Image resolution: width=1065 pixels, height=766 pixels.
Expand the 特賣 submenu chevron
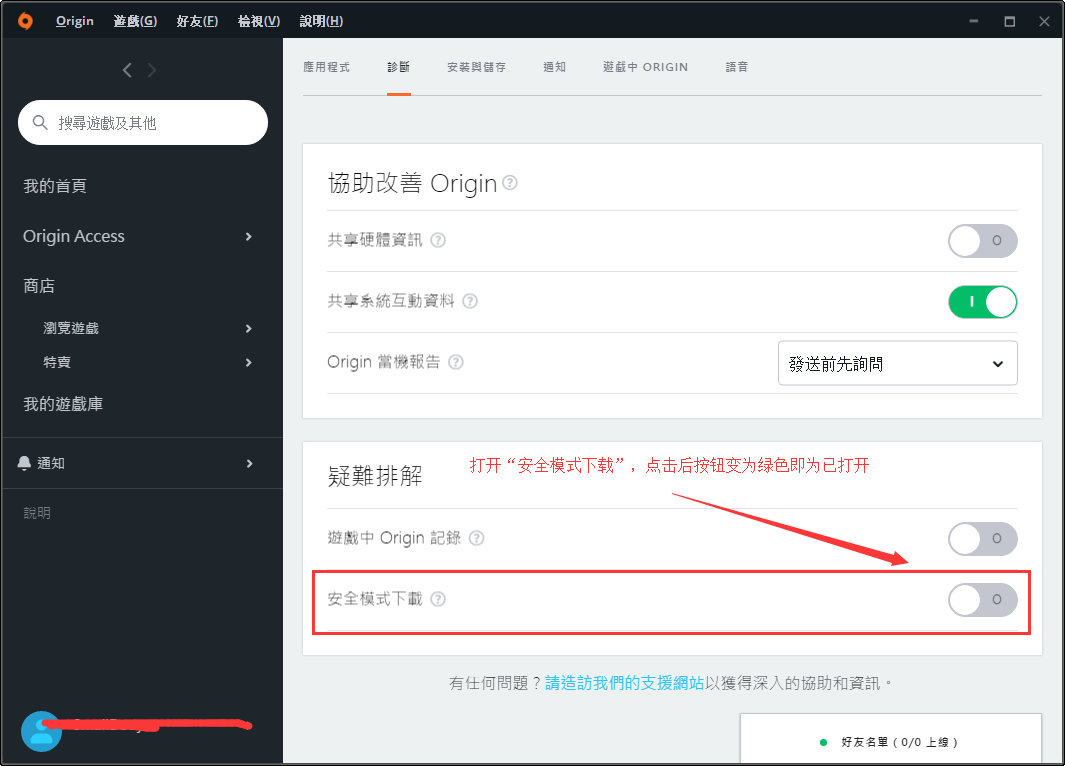coord(249,363)
